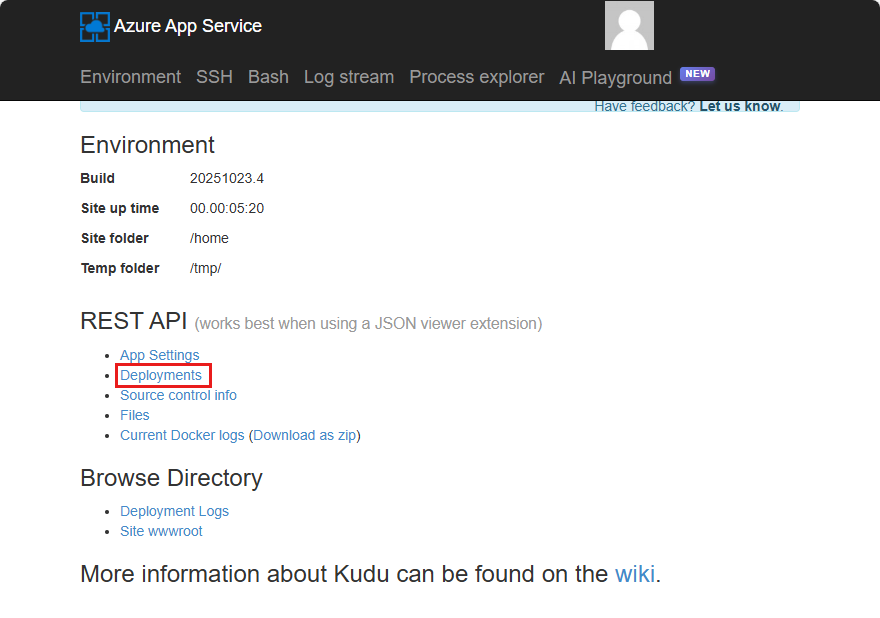
Task: Click the REST API section heading
Action: click(134, 321)
